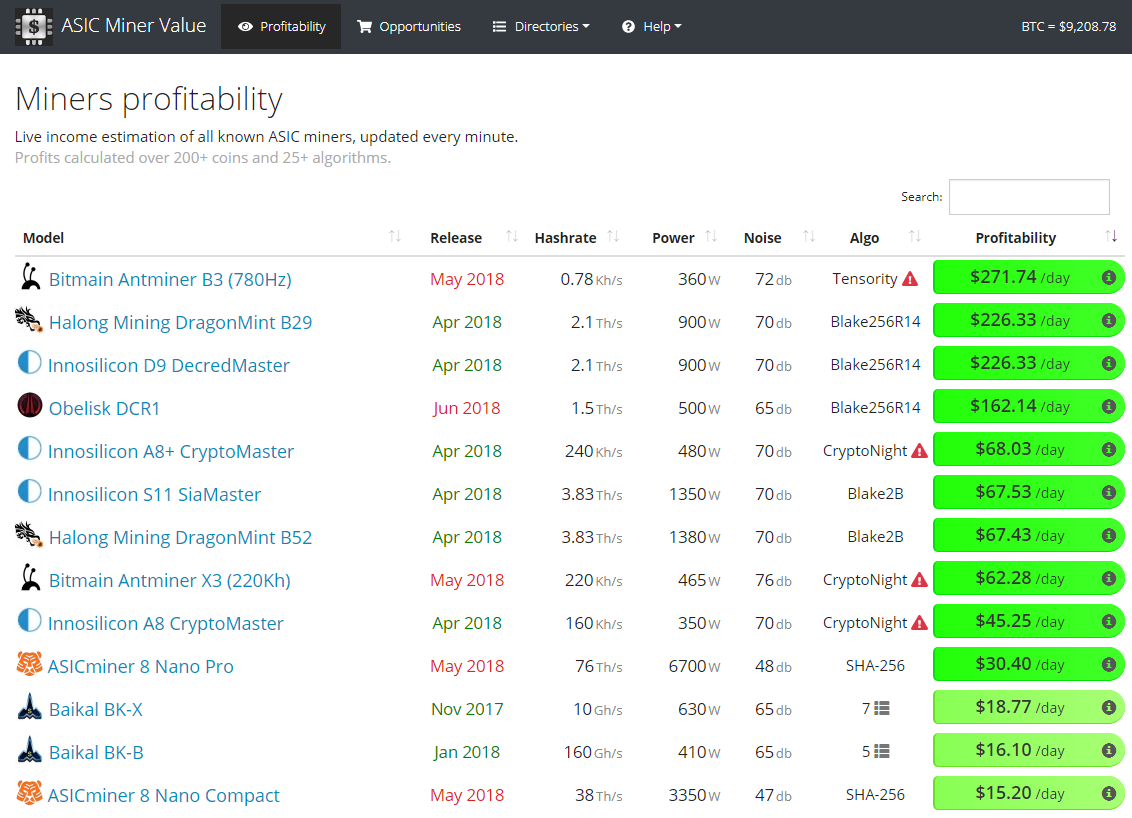
Task: Open Innosilicon D9 DecredMaster link
Action: (x=168, y=365)
